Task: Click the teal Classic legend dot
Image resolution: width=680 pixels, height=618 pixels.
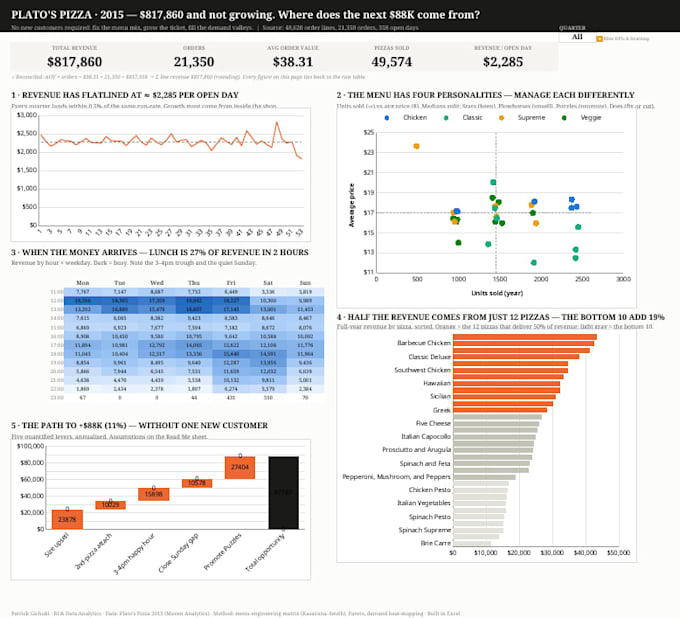Action: [446, 118]
